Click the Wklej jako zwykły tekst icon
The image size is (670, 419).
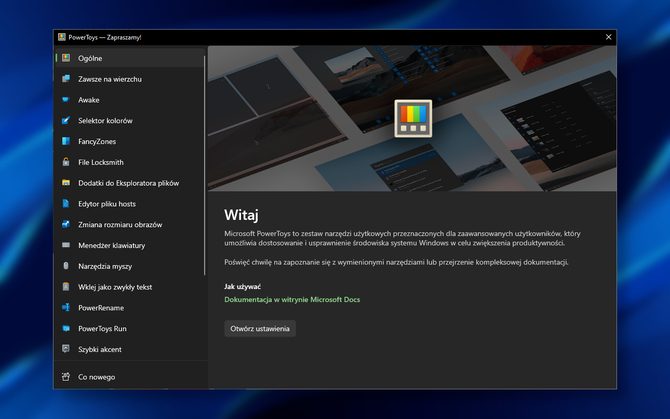[66, 287]
